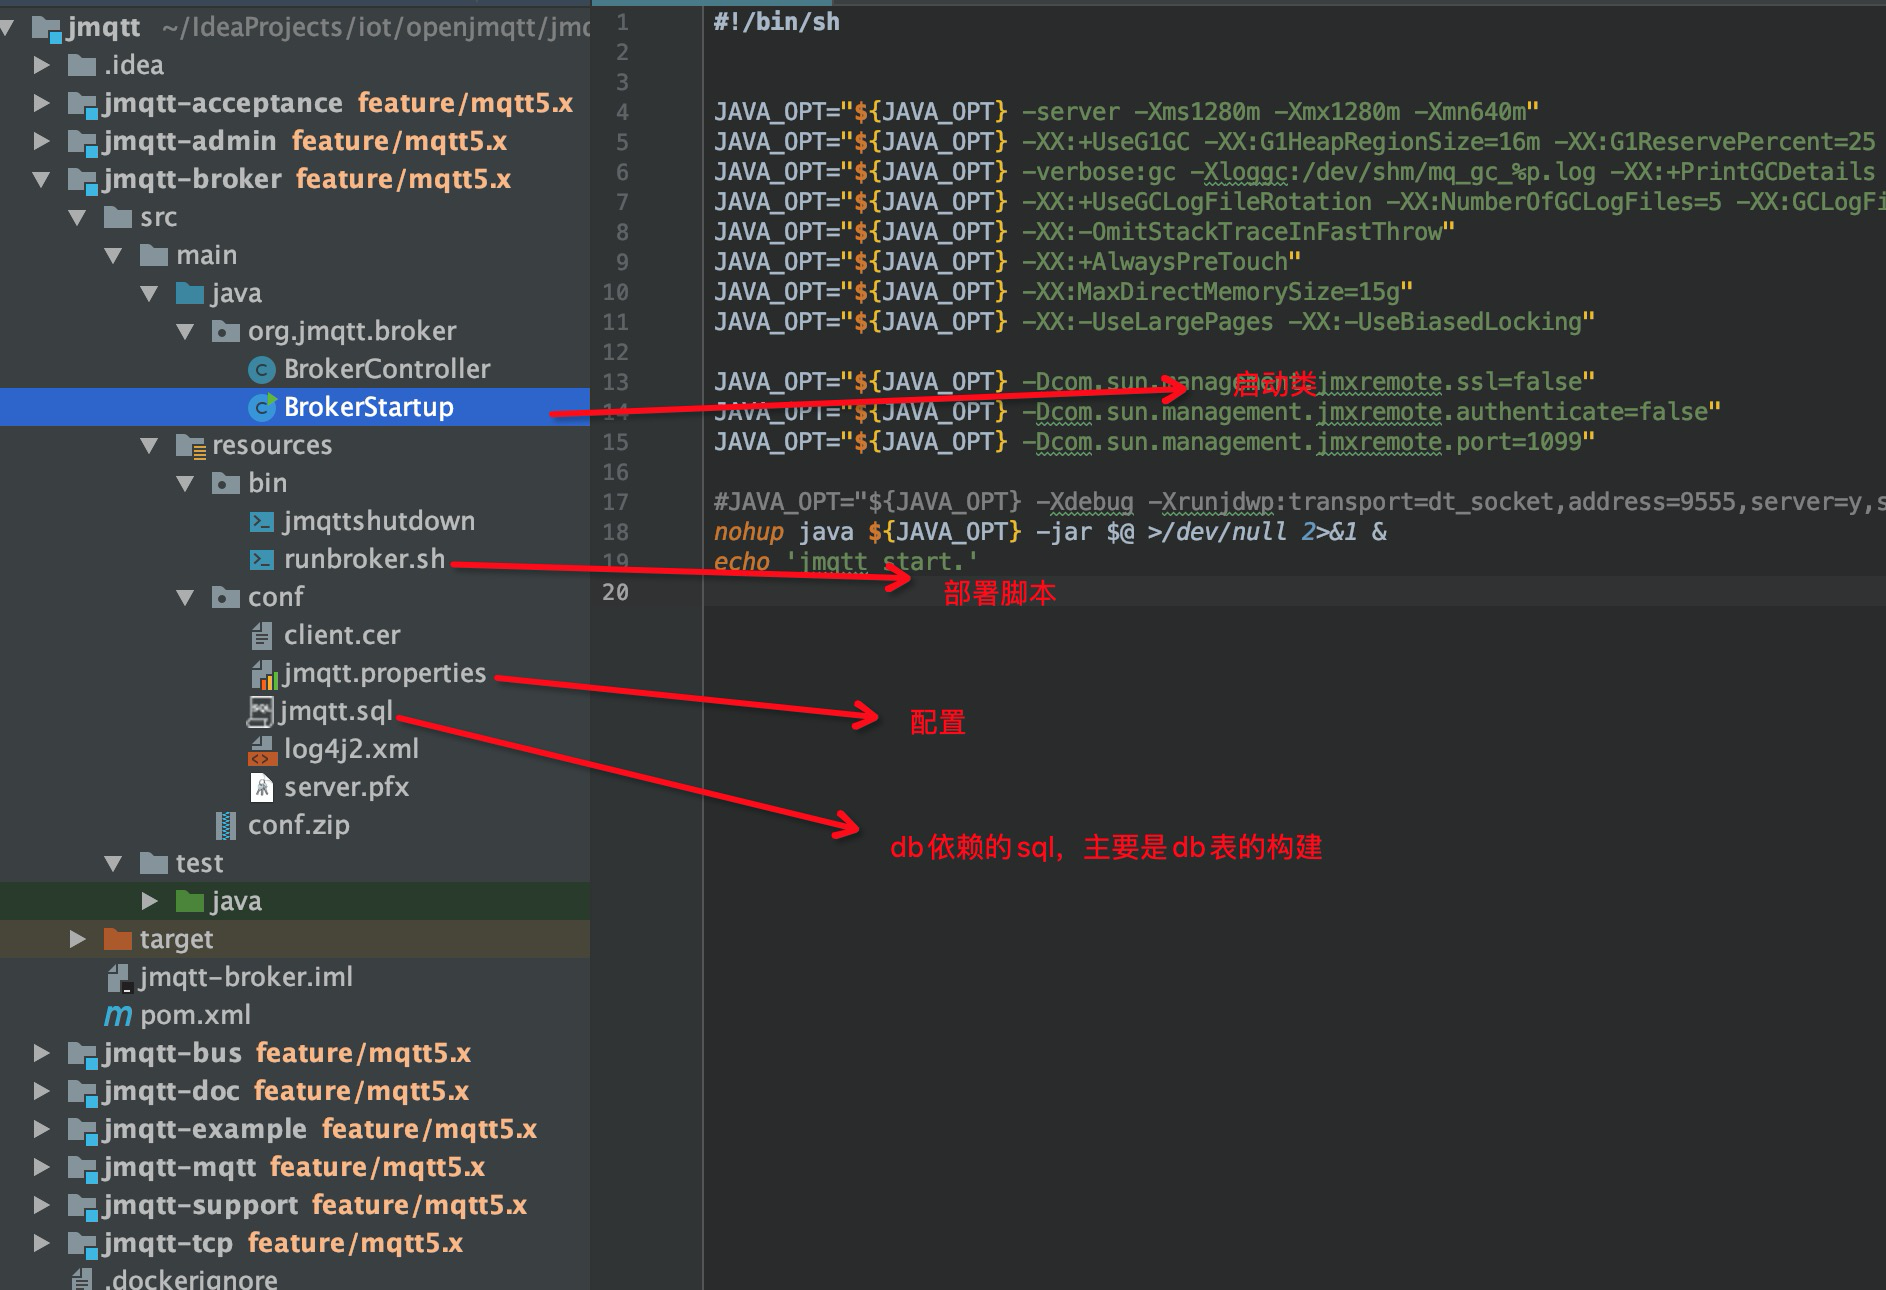Expand the jmqtt-tcp module
This screenshot has height=1290, width=1886.
41,1244
